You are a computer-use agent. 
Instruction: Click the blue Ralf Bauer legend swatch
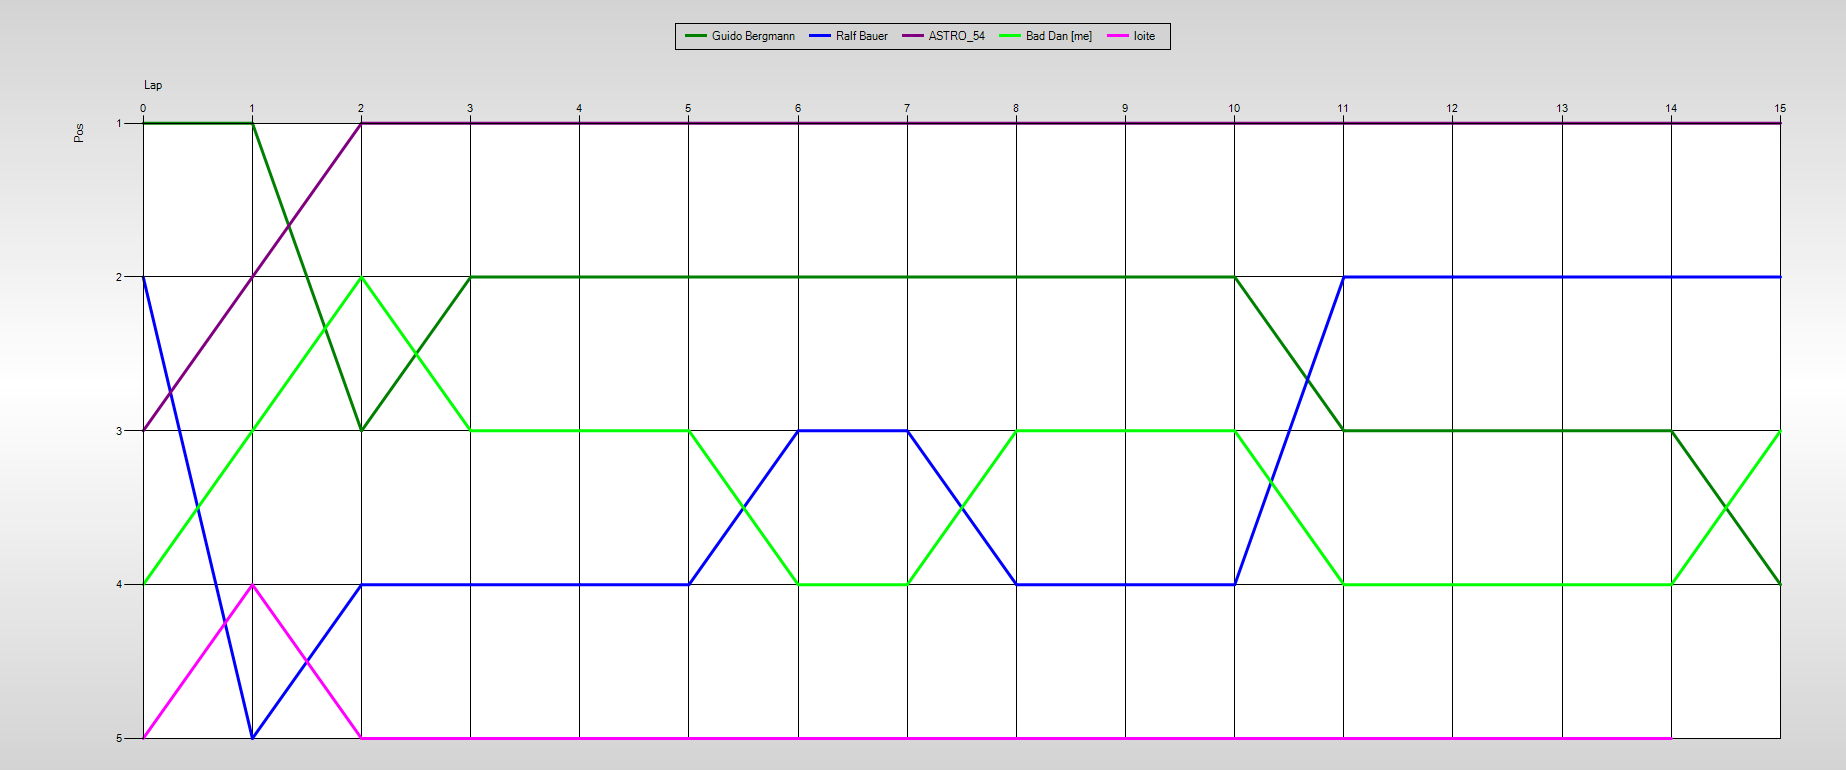(x=820, y=36)
